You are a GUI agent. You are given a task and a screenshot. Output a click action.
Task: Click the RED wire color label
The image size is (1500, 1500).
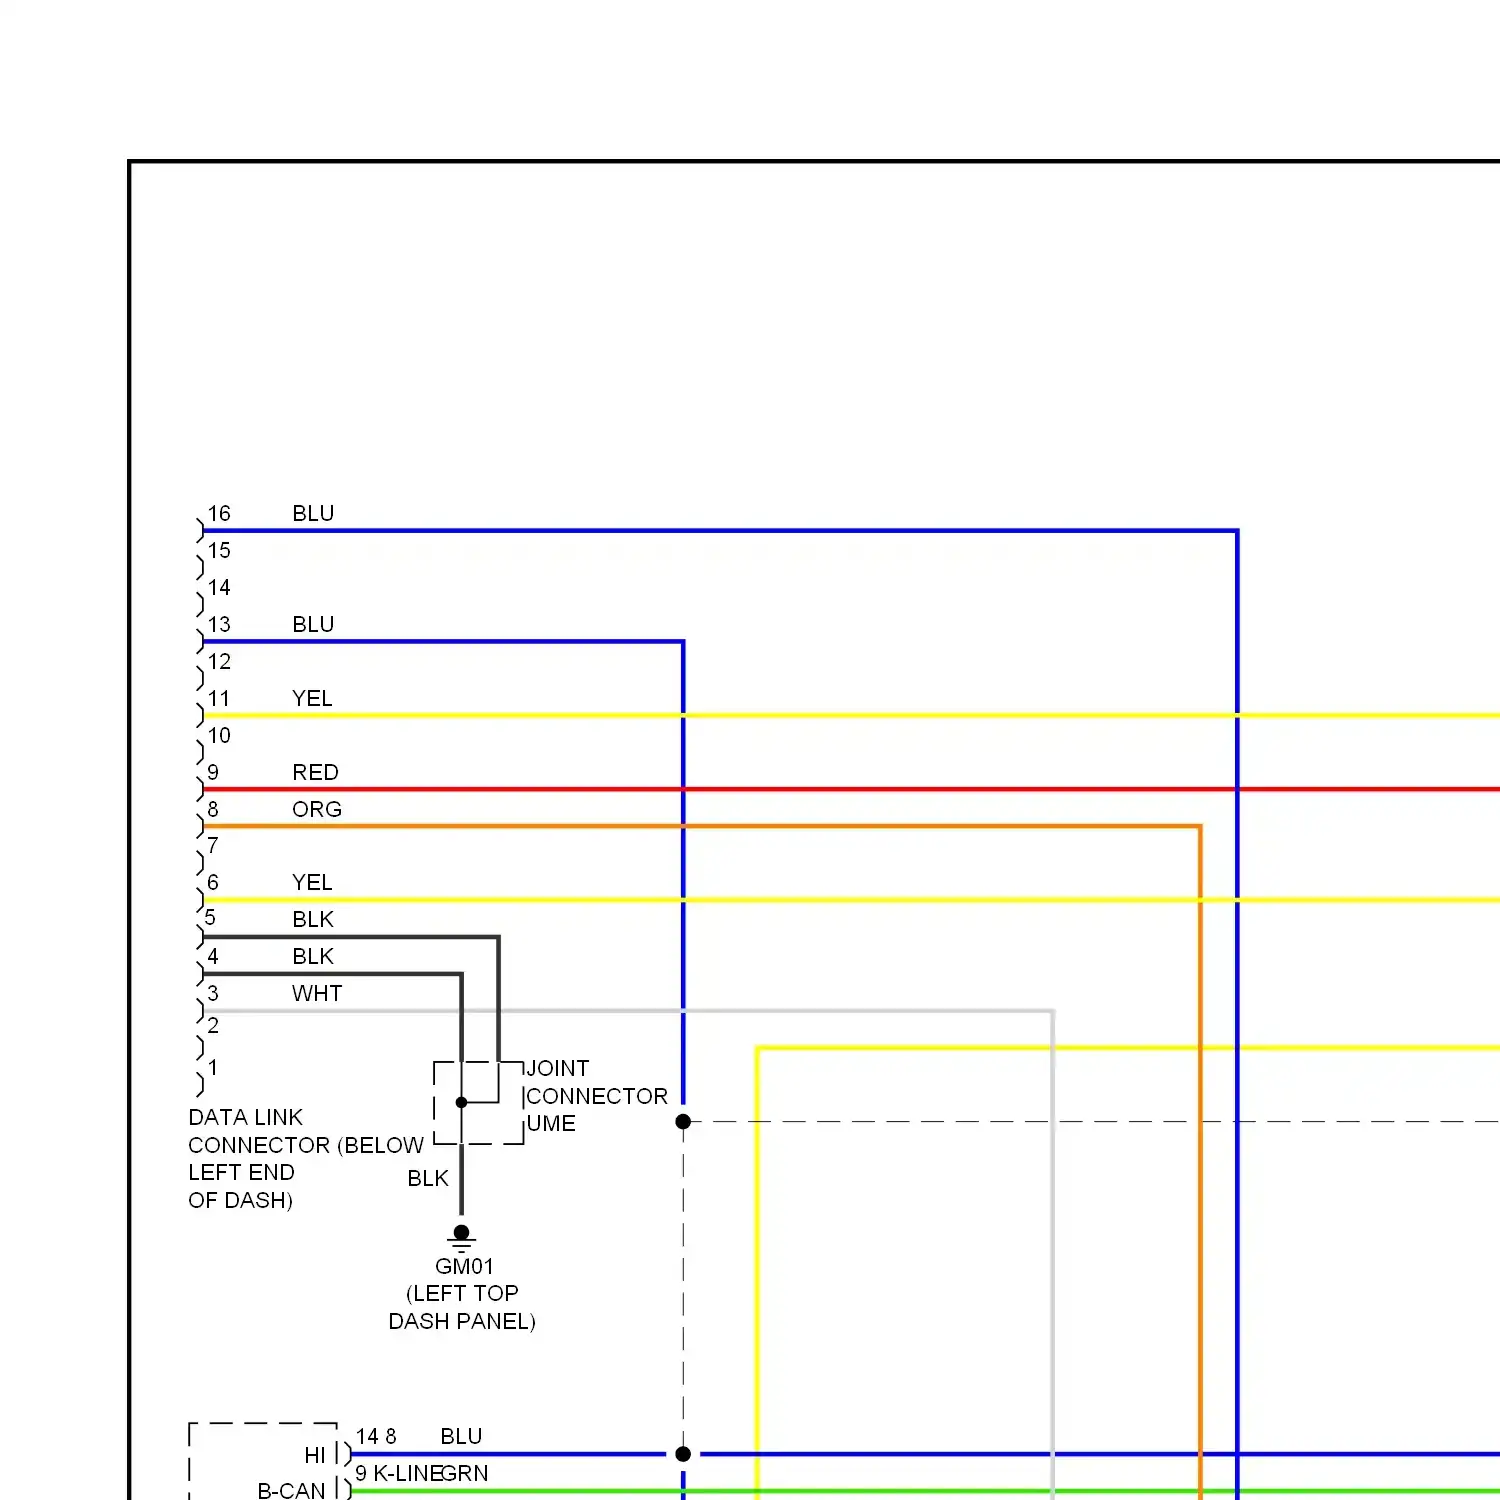click(x=315, y=773)
